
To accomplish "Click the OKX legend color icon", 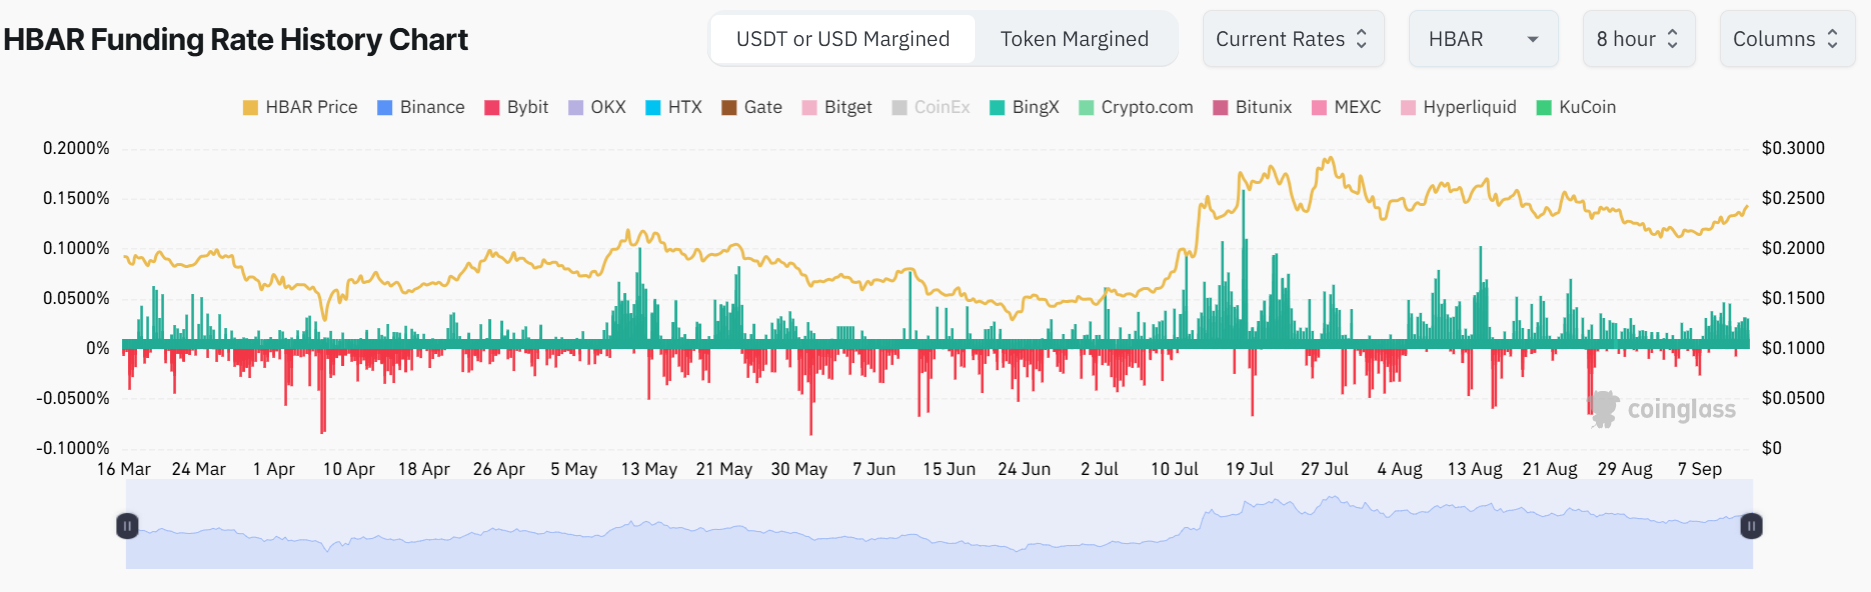I will pos(576,108).
